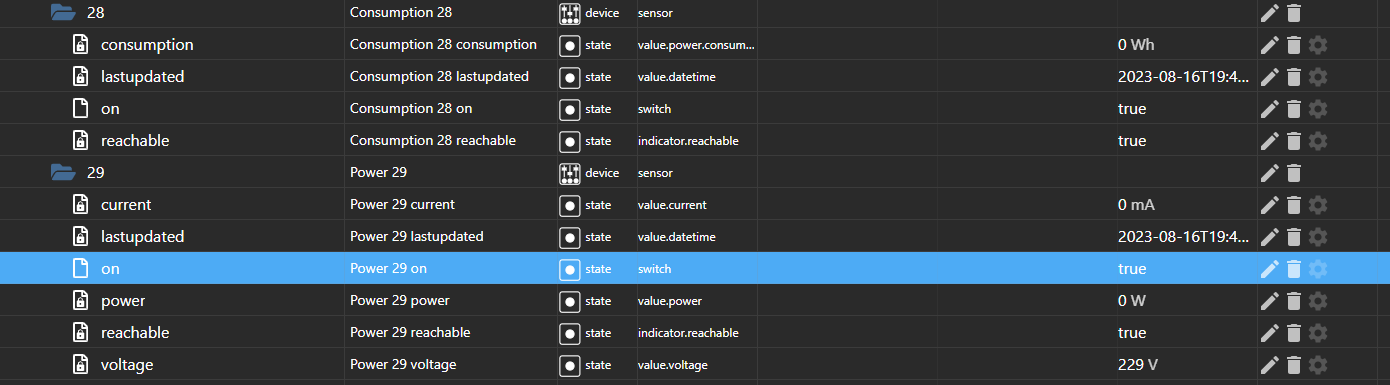
Task: Delete the highlighted Power 29 on state
Action: click(x=1294, y=269)
